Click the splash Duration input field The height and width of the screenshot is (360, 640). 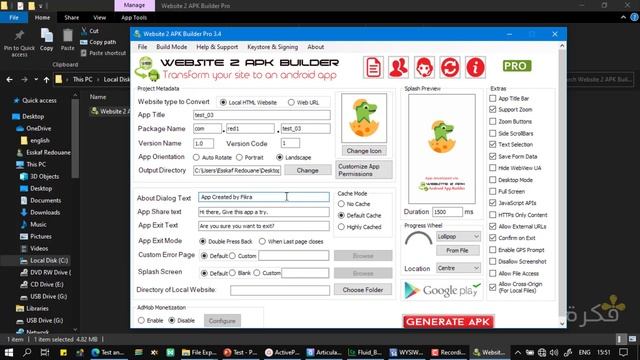pyautogui.click(x=447, y=212)
